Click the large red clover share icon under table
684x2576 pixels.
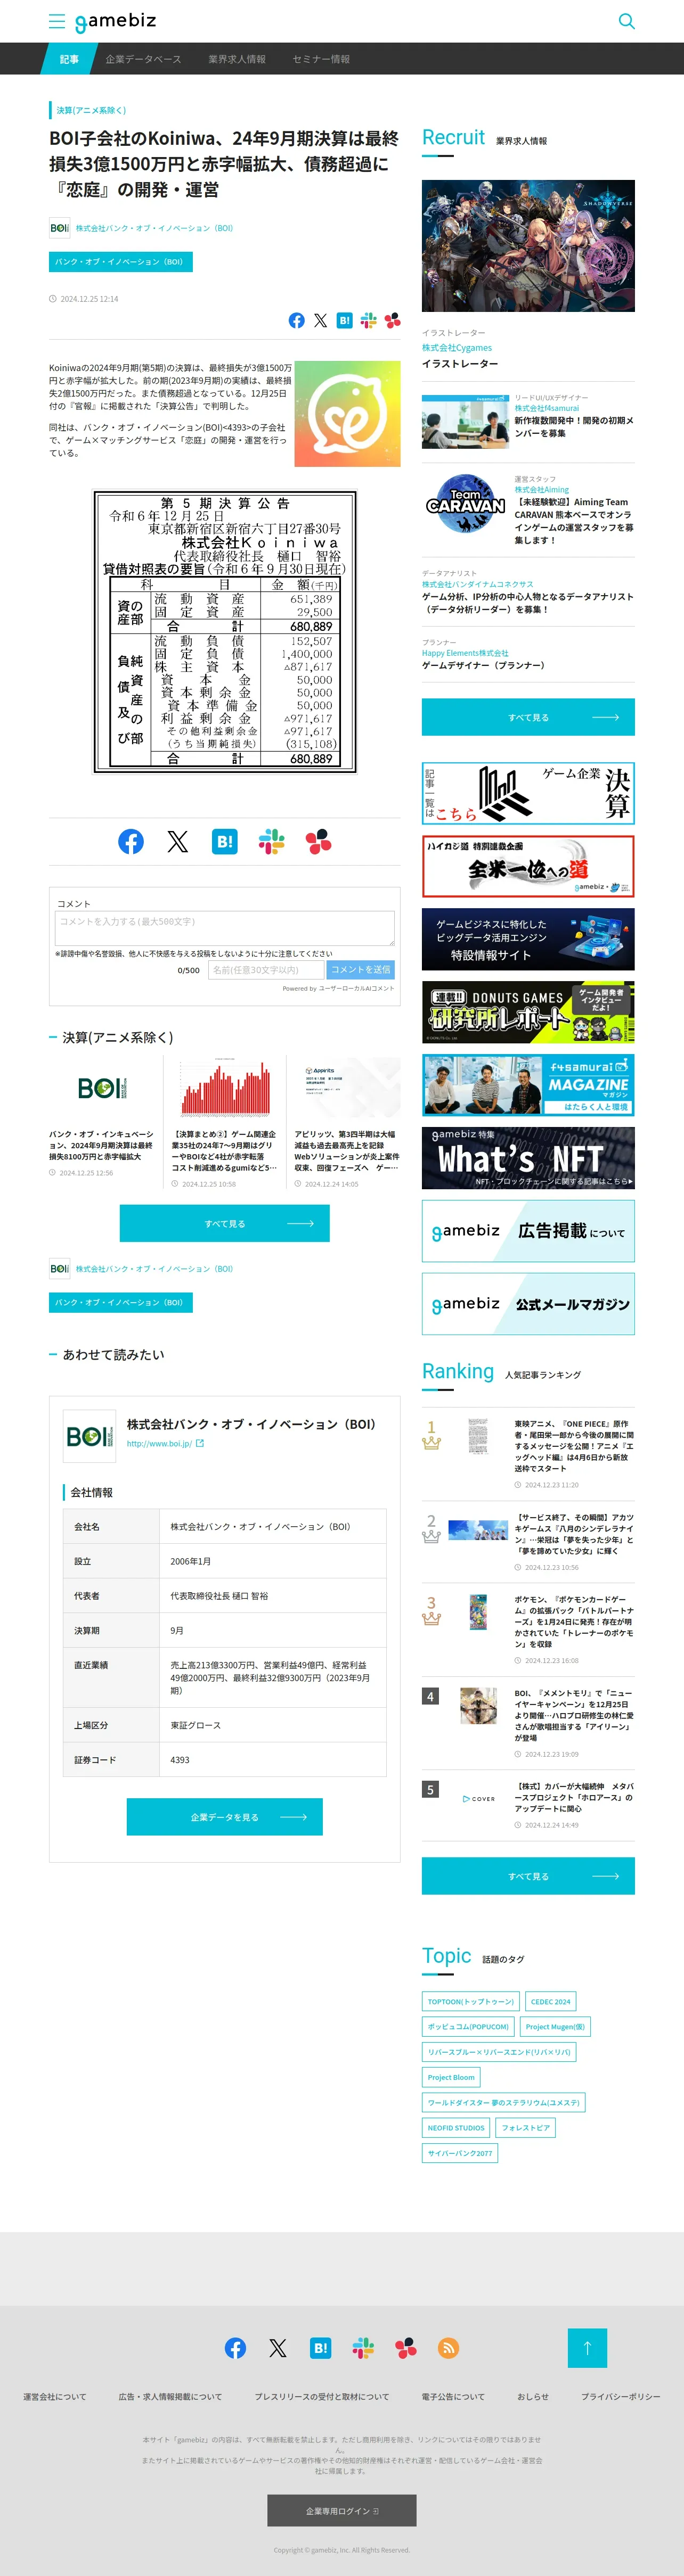pos(319,841)
